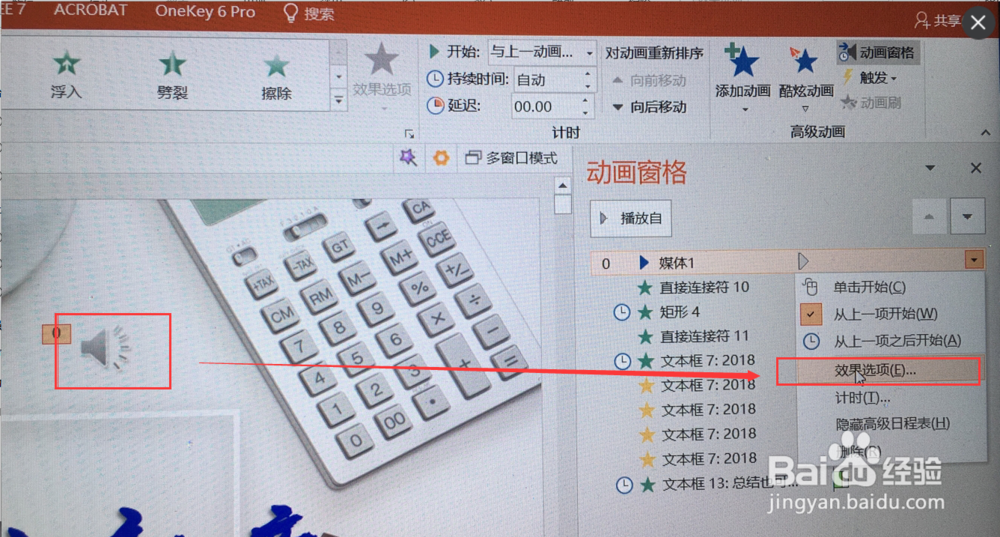Click clock icon beside 文本框 13
This screenshot has width=1000, height=537.
624,485
